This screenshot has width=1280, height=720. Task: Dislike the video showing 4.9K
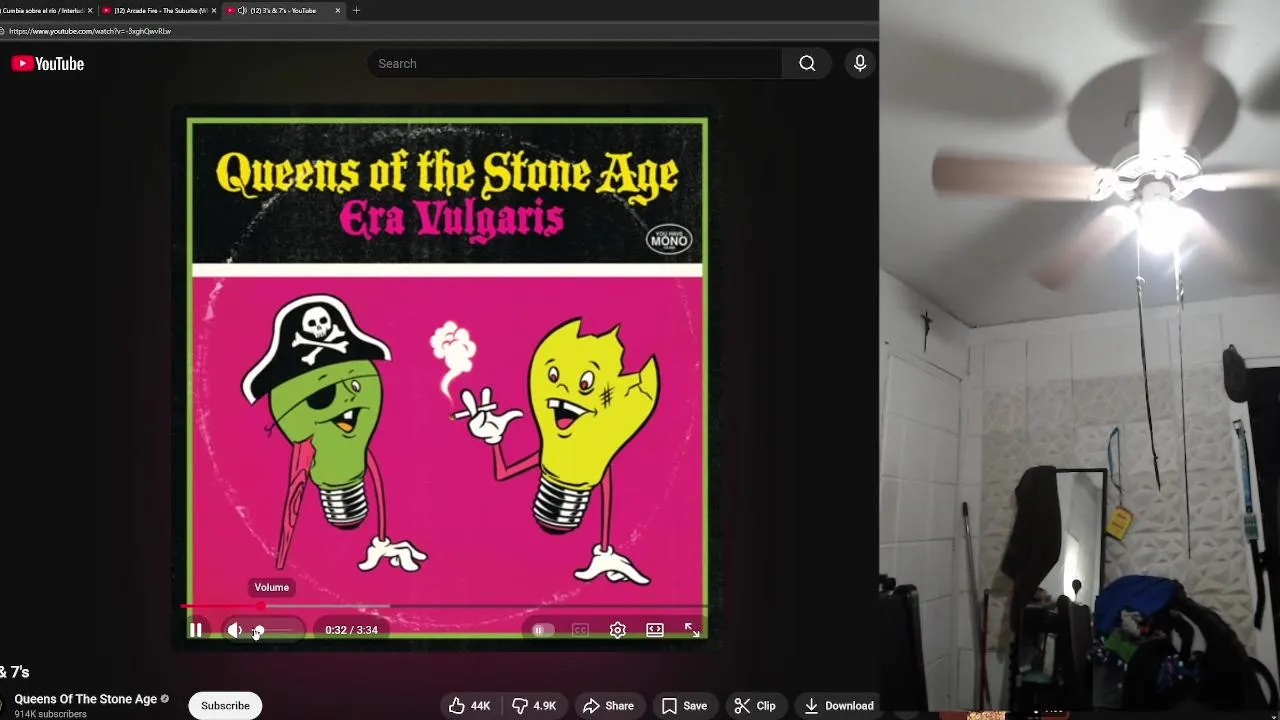click(x=534, y=706)
